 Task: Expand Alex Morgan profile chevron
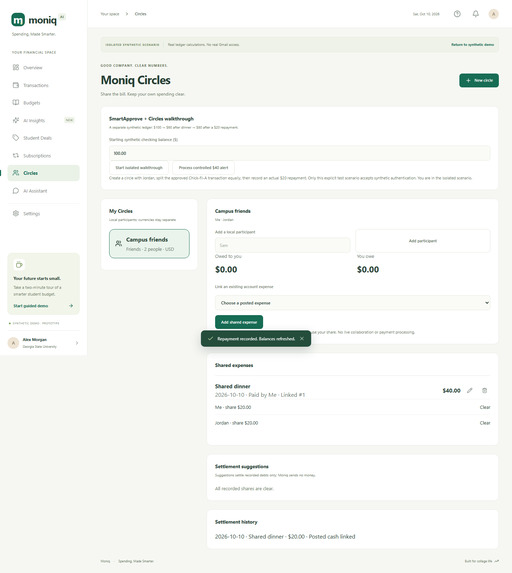click(x=77, y=343)
